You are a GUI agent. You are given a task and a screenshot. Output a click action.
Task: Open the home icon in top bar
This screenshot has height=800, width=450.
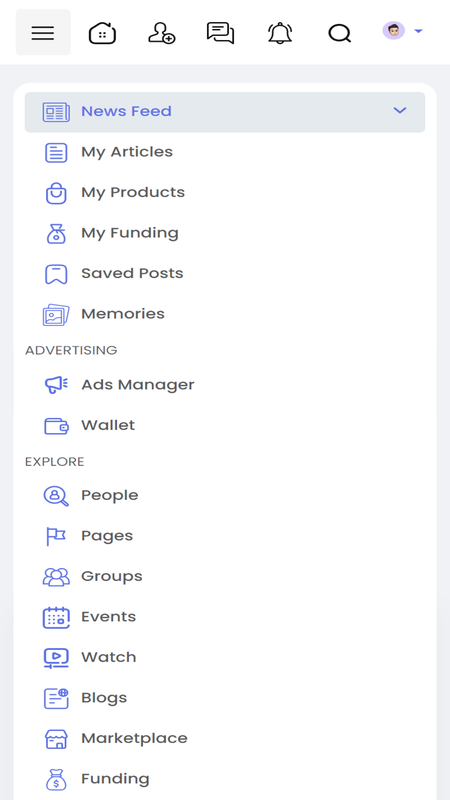[x=103, y=34]
